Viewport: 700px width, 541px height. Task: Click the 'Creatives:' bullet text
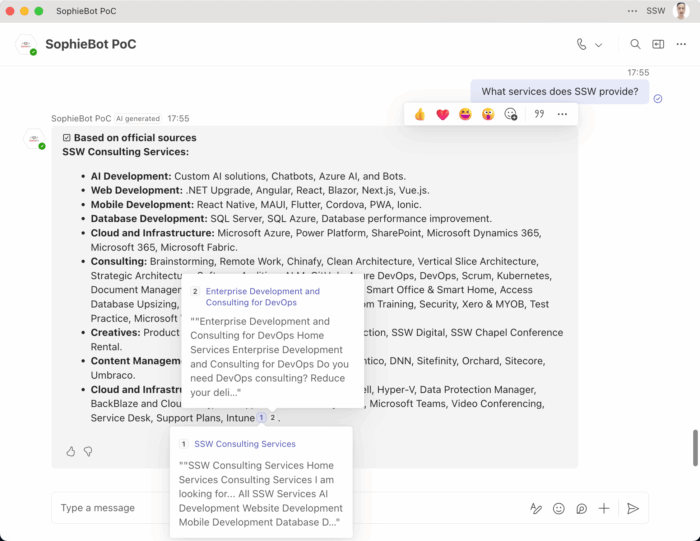116,333
